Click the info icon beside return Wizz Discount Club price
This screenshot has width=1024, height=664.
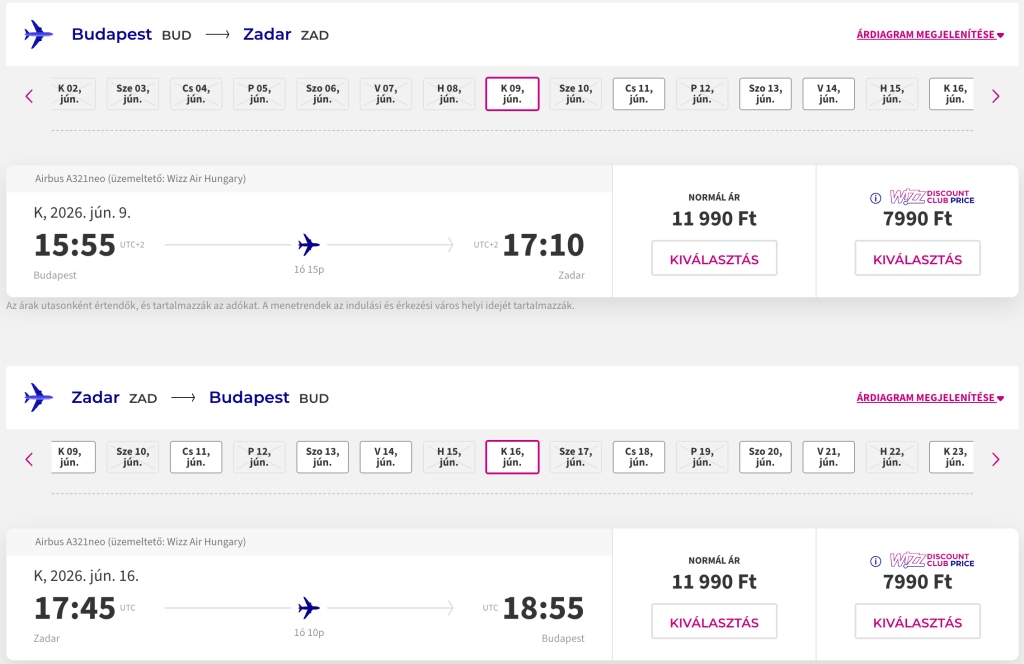tap(876, 561)
